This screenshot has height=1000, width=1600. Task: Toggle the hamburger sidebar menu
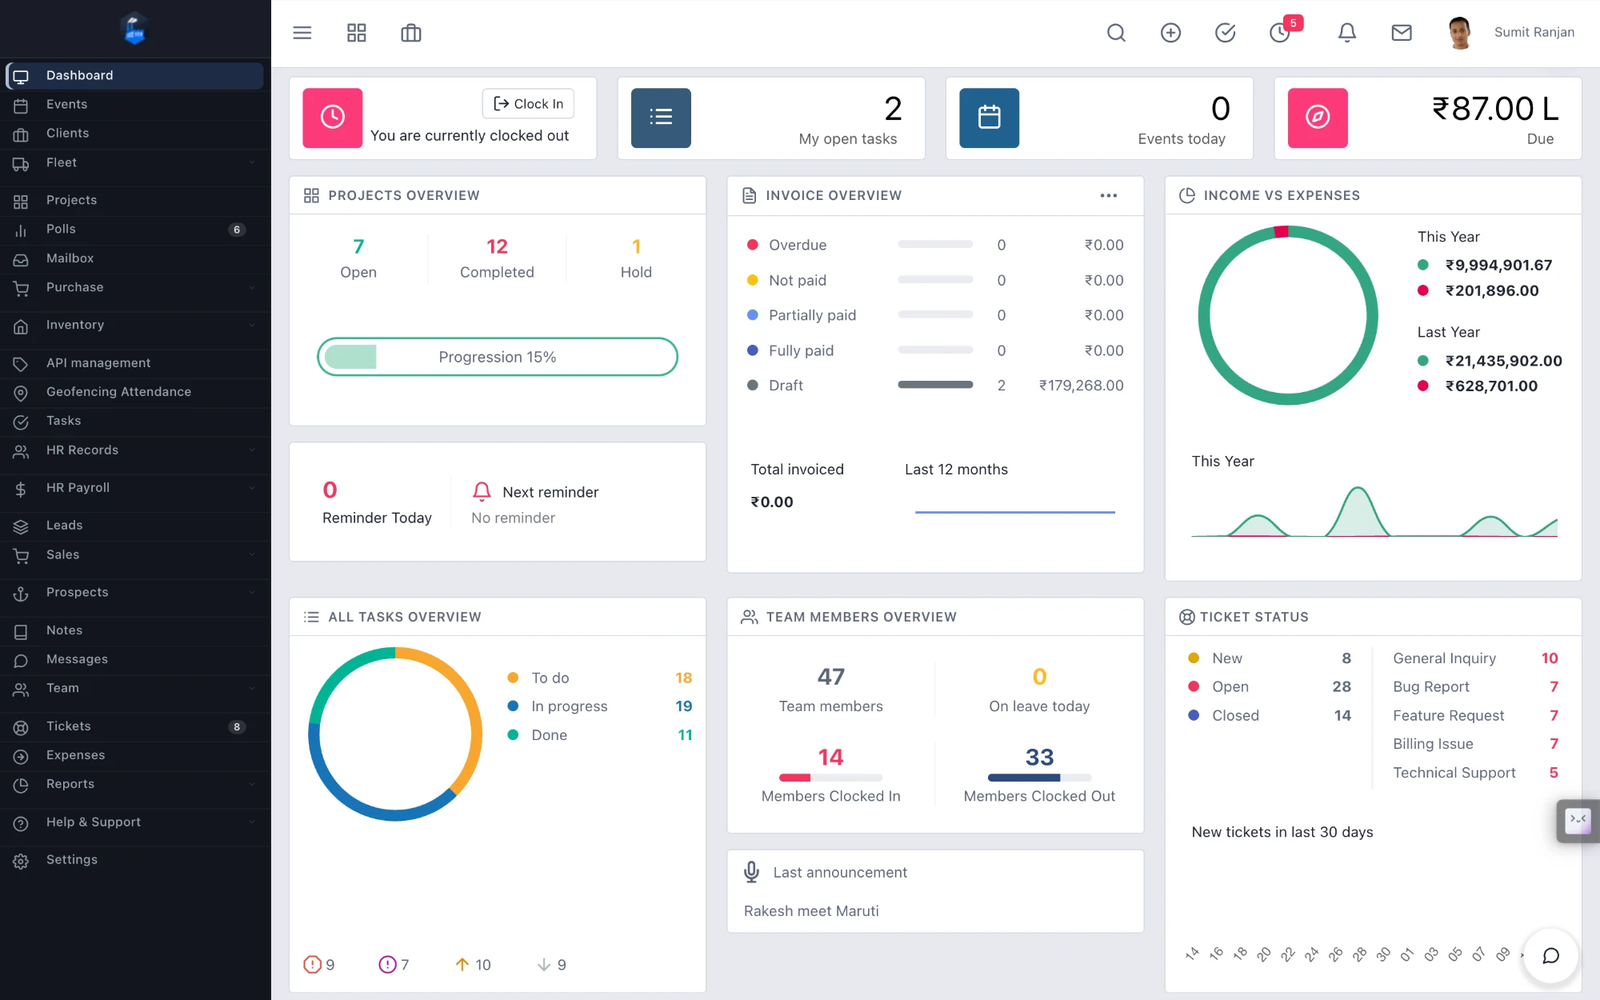tap(302, 33)
